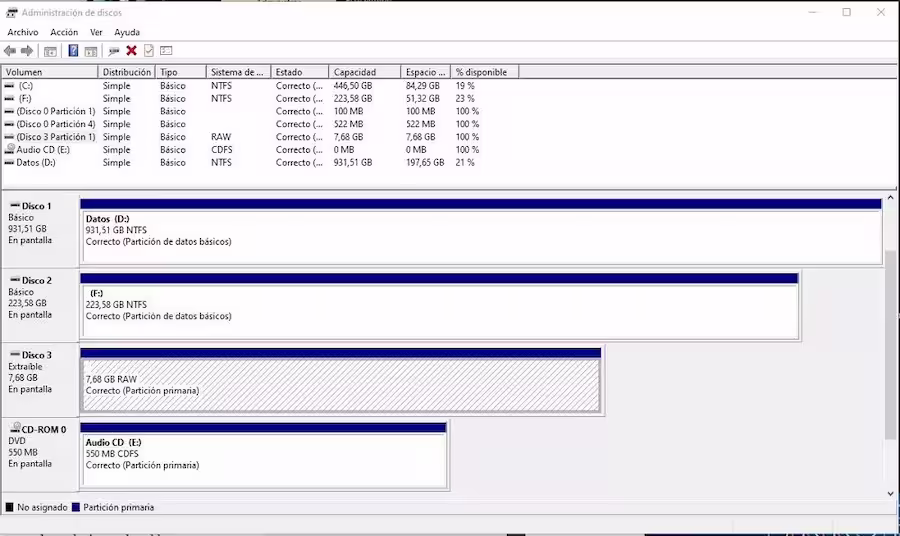The image size is (900, 536).
Task: Click the red X delete icon
Action: [131, 51]
